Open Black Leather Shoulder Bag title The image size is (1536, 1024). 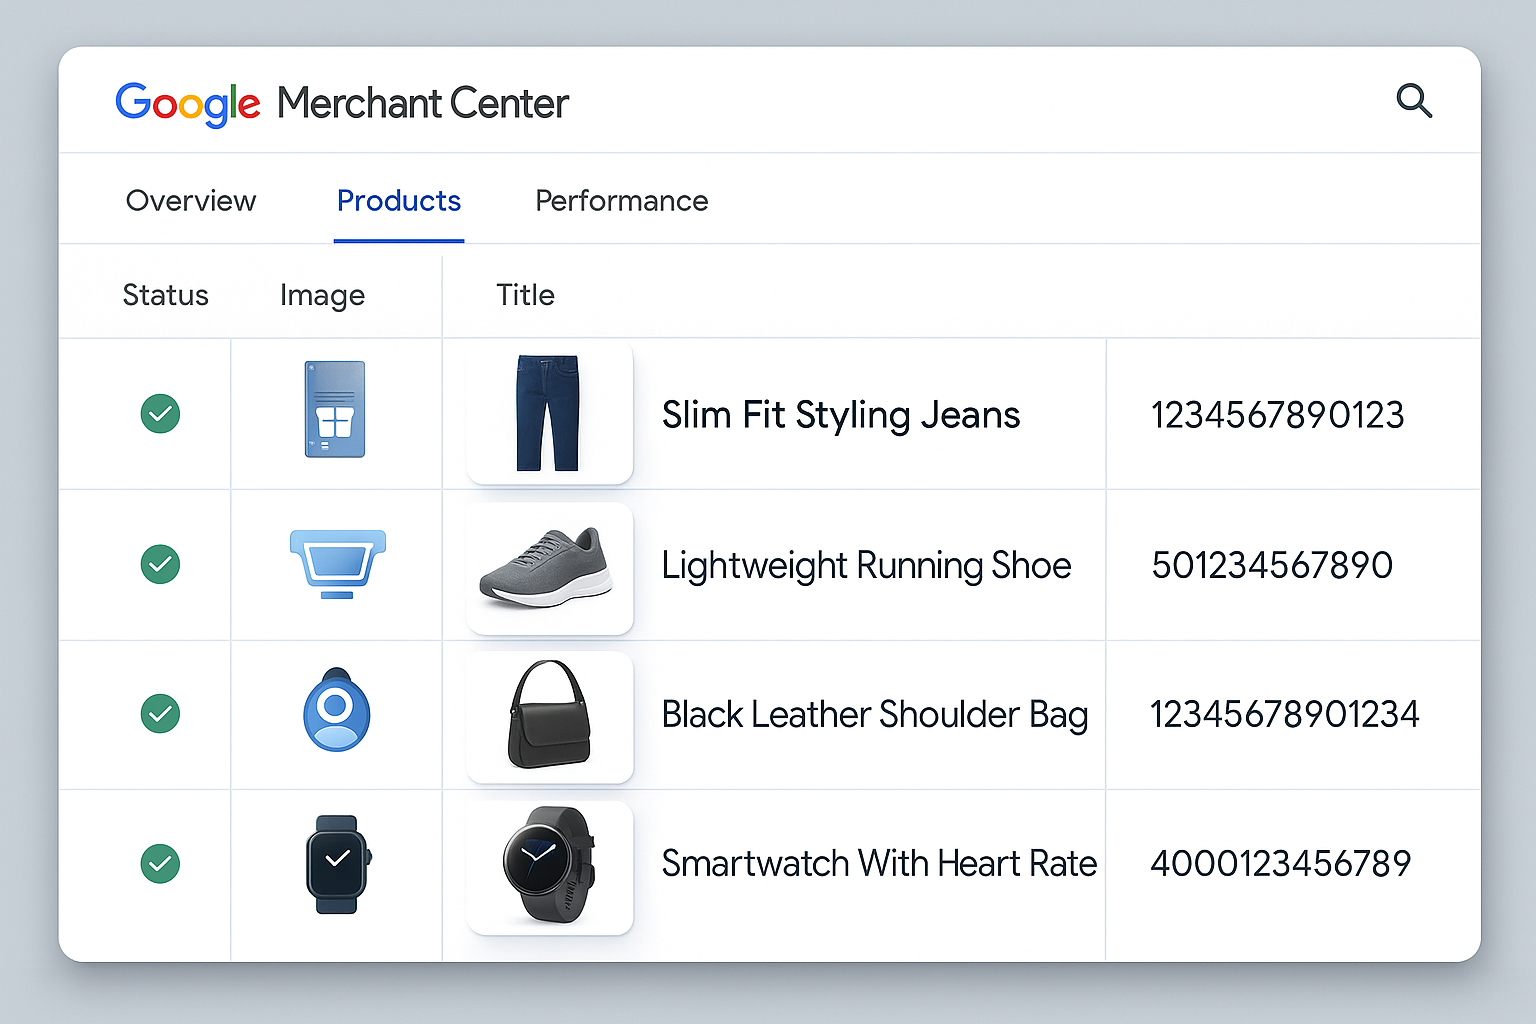(x=874, y=715)
